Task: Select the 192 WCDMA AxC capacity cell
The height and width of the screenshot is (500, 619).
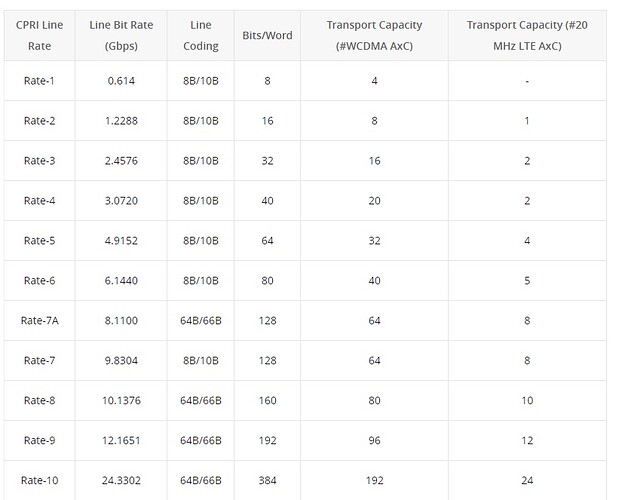Action: (x=374, y=480)
